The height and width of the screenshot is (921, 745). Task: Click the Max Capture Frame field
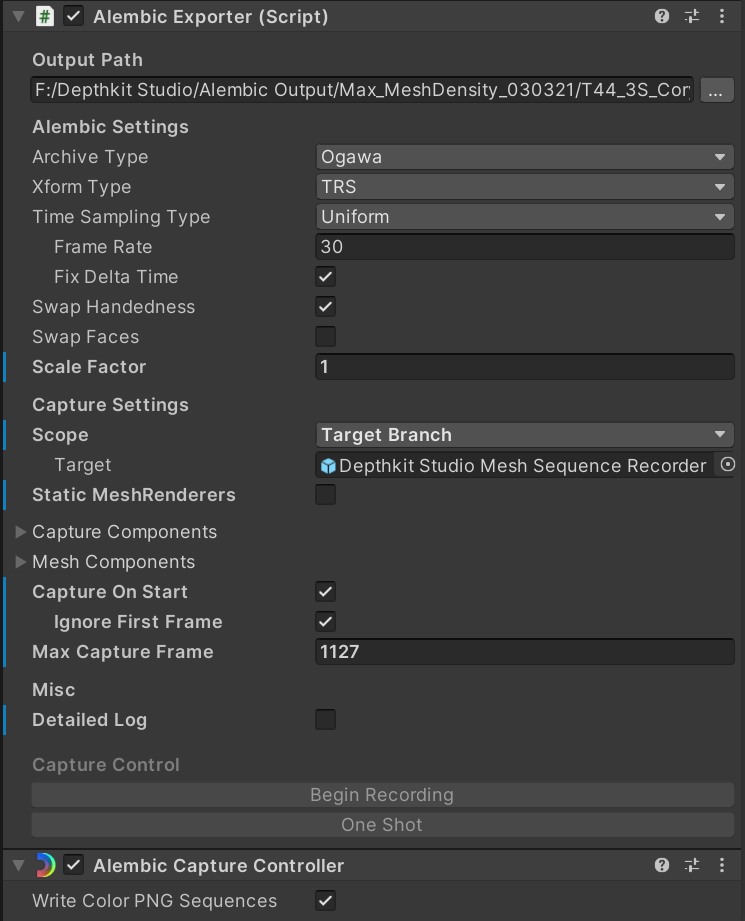[x=524, y=652]
